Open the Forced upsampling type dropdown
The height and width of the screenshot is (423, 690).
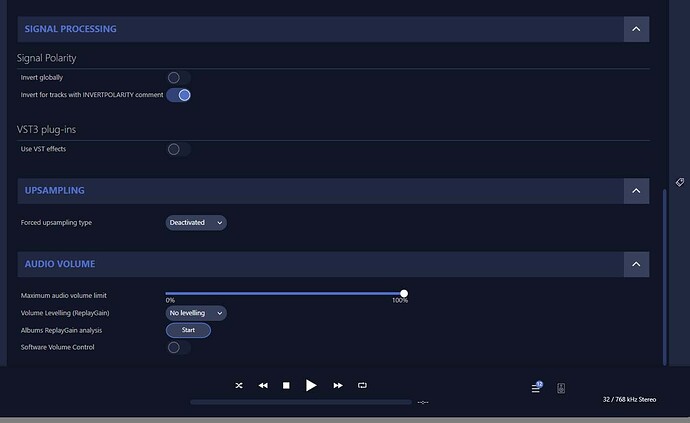[196, 223]
